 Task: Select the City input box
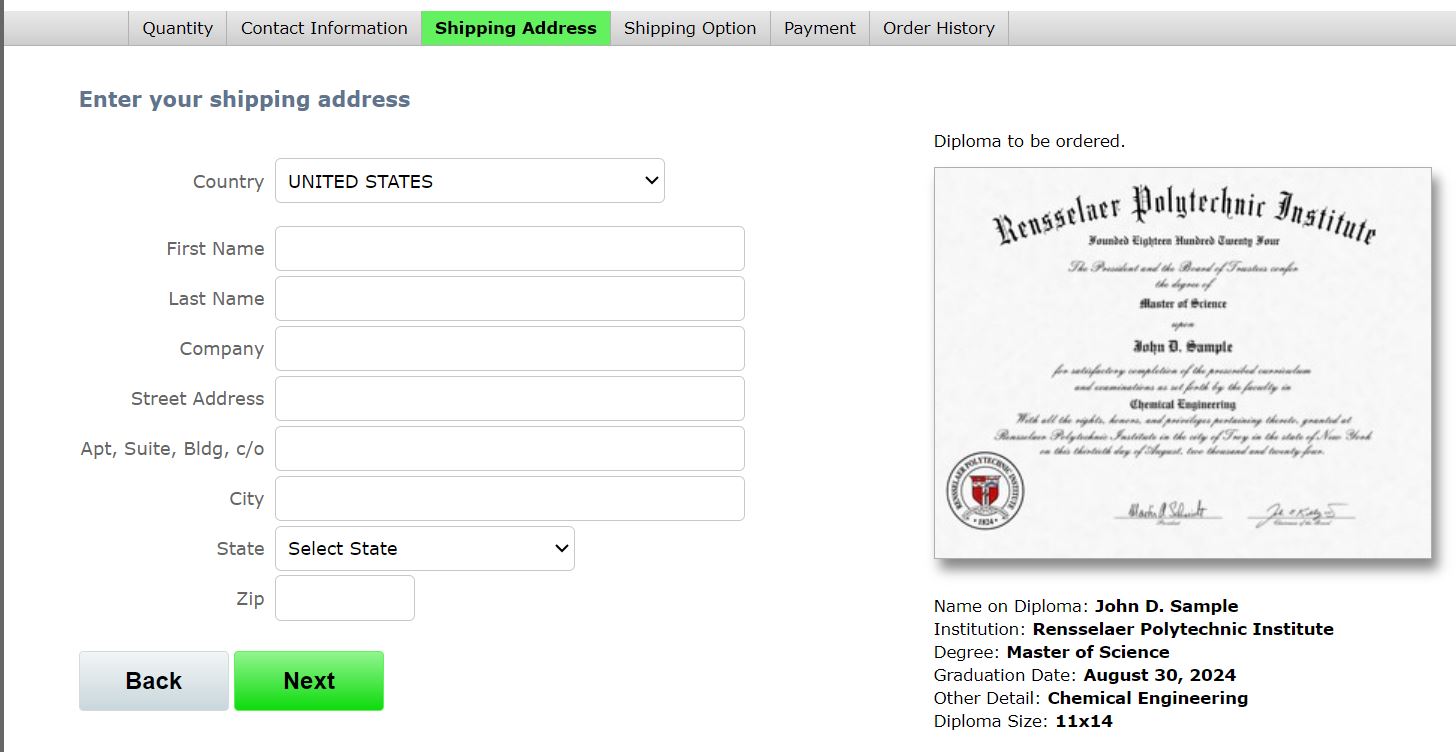[510, 499]
